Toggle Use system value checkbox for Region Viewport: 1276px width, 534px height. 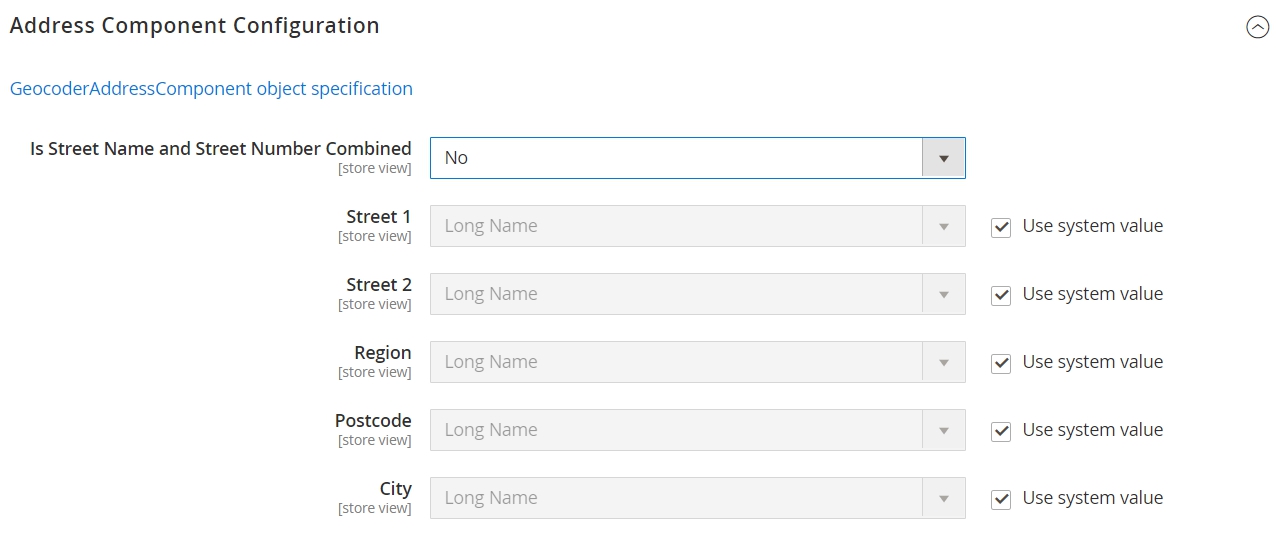click(x=1001, y=363)
